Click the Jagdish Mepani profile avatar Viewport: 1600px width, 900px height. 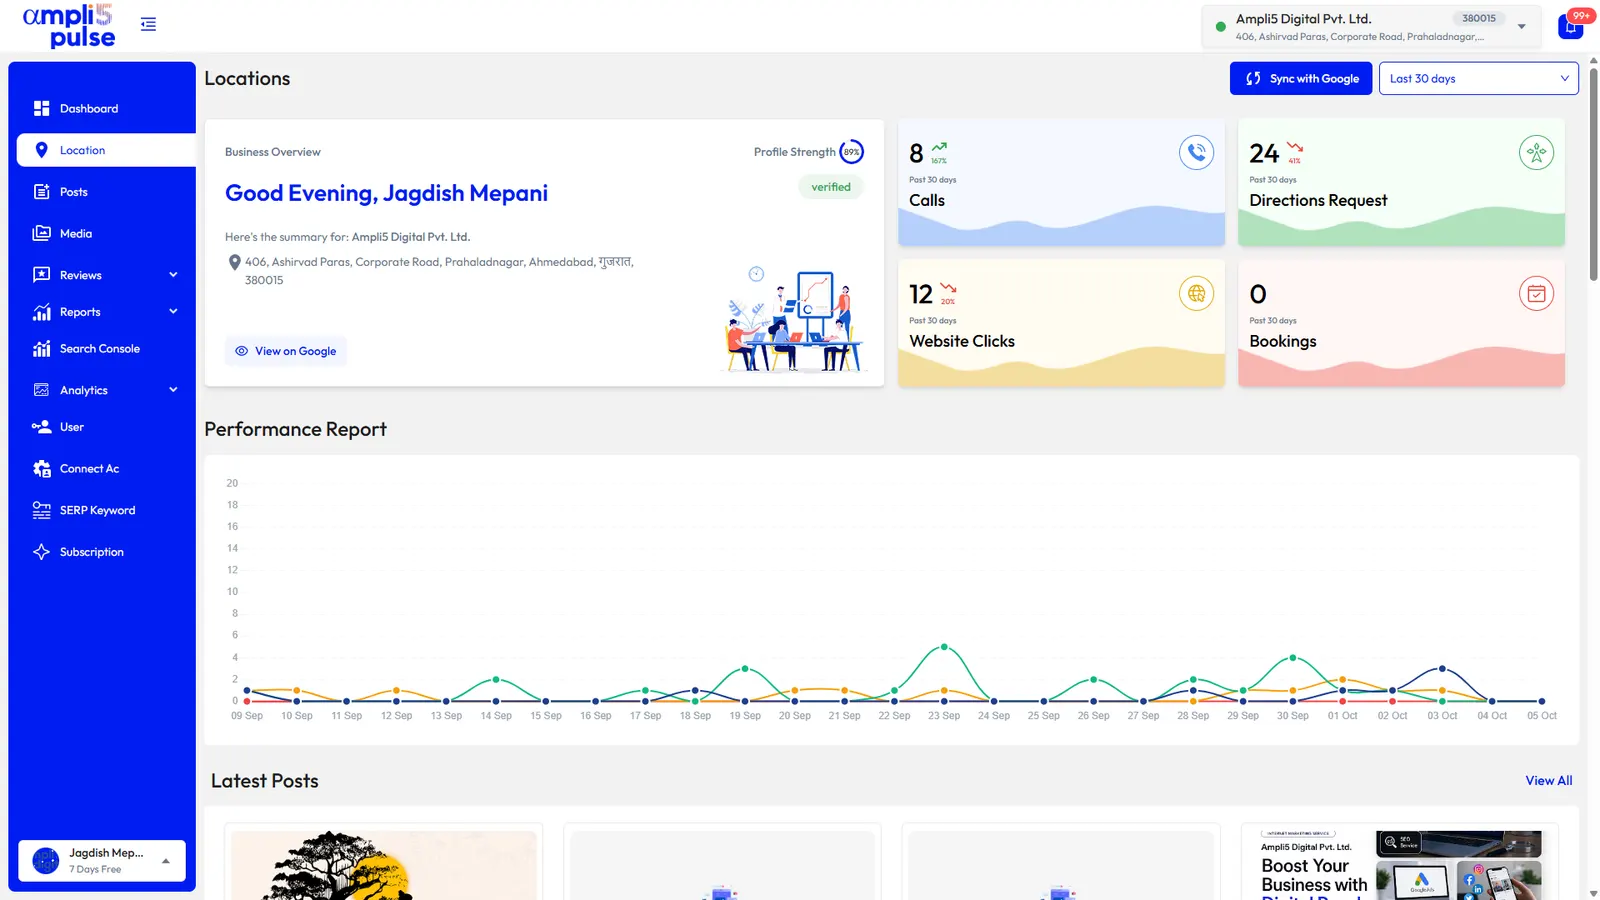46,860
